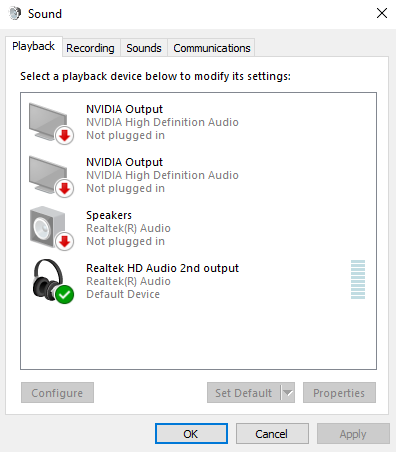Image resolution: width=396 pixels, height=452 pixels.
Task: Click the headphones icon for Realtek 2nd output
Action: pos(53,282)
